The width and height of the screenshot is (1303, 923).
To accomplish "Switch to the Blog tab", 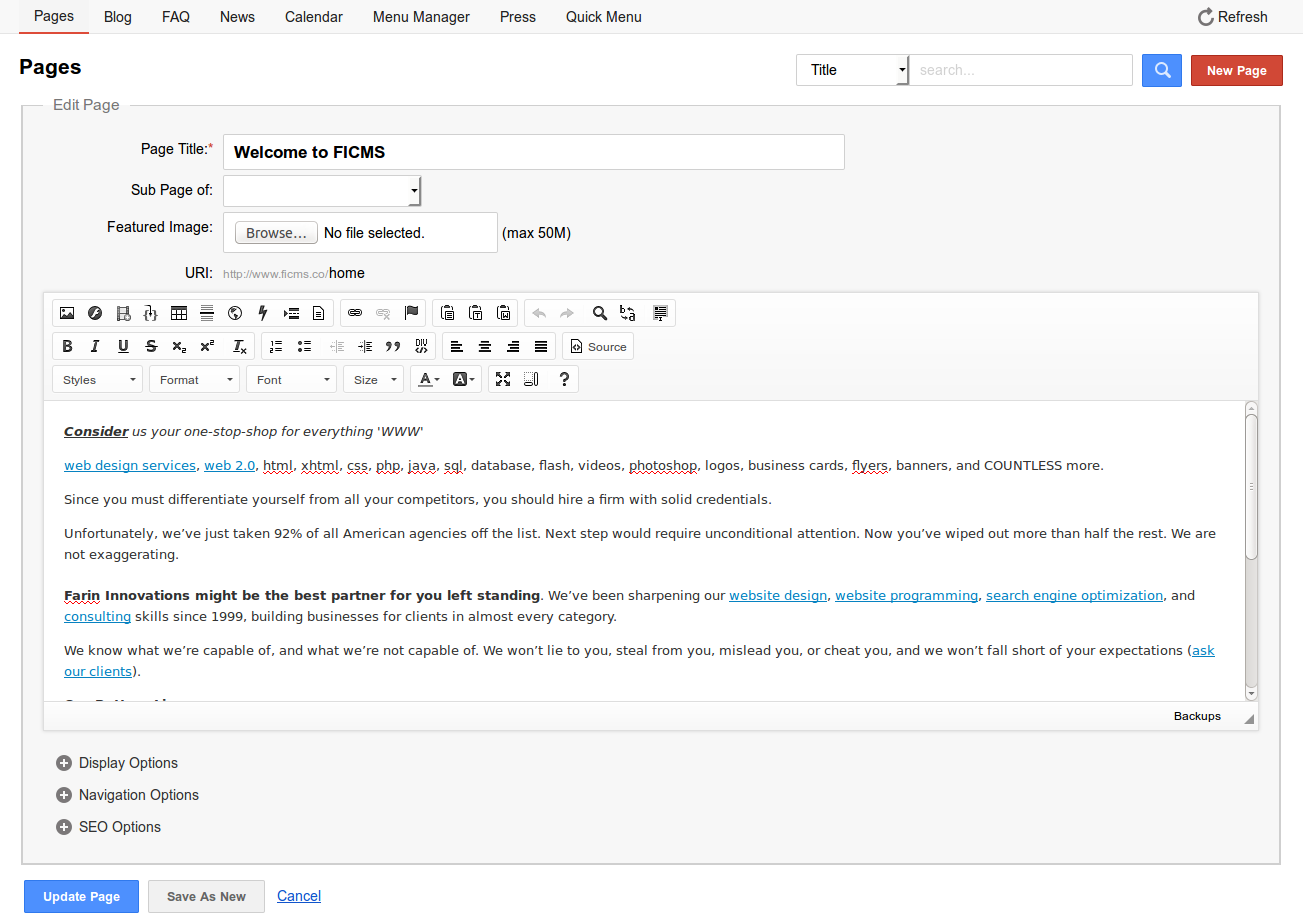I will coord(117,17).
